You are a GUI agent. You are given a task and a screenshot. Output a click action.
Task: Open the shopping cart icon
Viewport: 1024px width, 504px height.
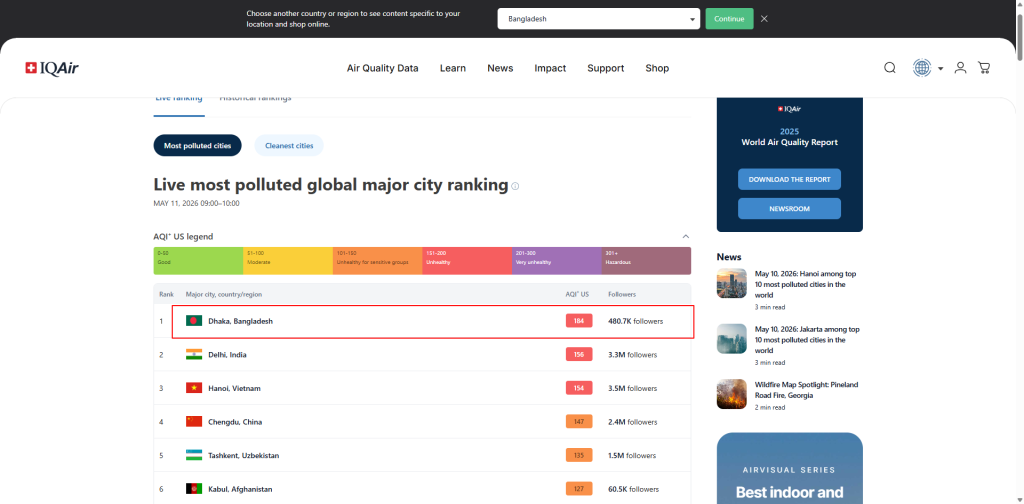[x=984, y=68]
